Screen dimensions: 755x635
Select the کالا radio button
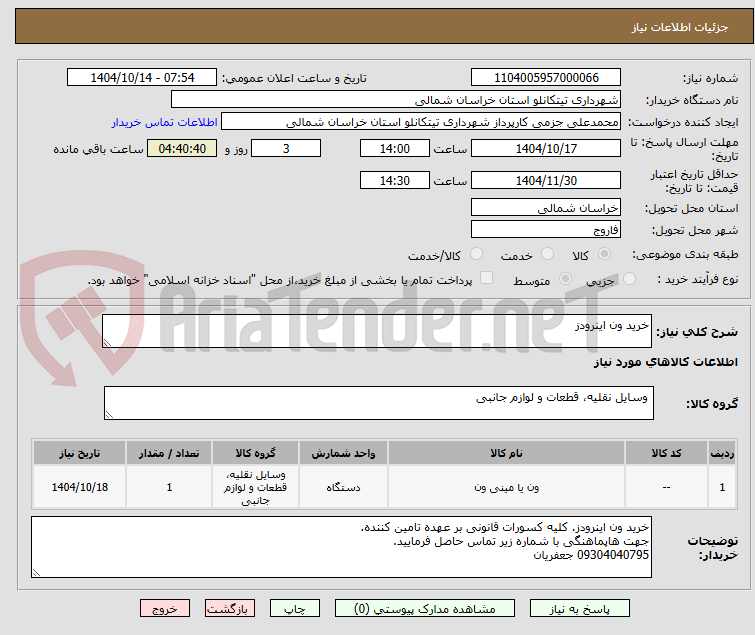click(604, 253)
